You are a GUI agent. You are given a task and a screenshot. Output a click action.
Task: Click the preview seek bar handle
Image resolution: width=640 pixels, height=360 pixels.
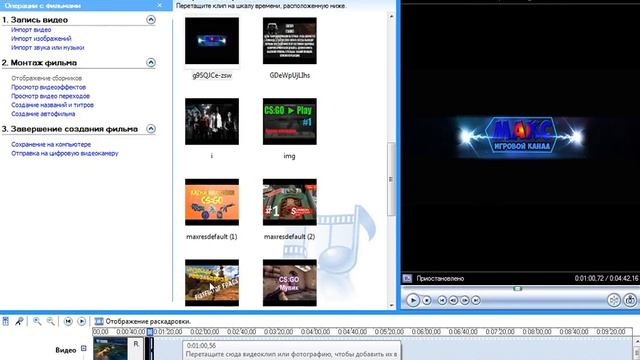pos(518,289)
